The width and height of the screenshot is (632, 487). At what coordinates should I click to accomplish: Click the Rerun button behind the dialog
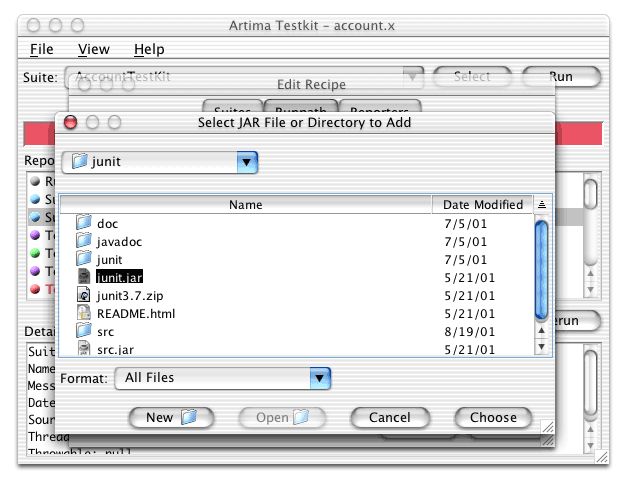pyautogui.click(x=577, y=321)
